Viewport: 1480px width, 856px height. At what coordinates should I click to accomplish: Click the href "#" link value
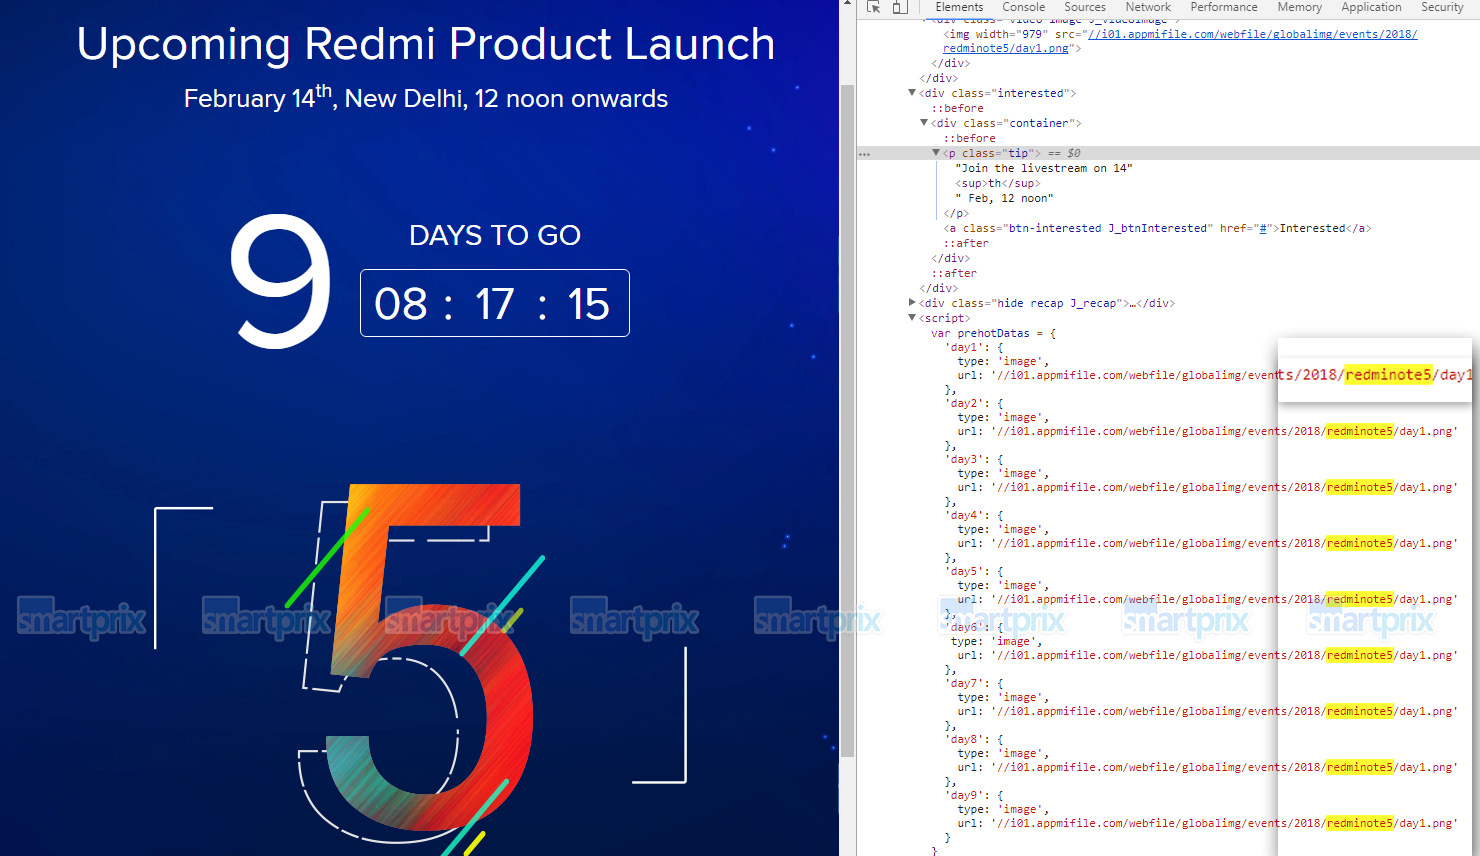pyautogui.click(x=1264, y=228)
